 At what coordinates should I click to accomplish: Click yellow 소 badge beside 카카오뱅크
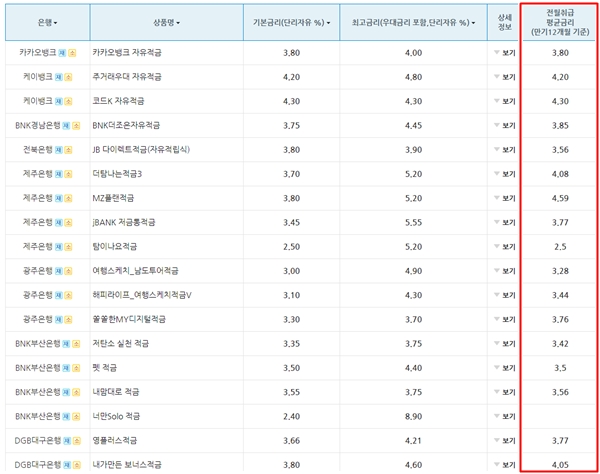pos(72,53)
